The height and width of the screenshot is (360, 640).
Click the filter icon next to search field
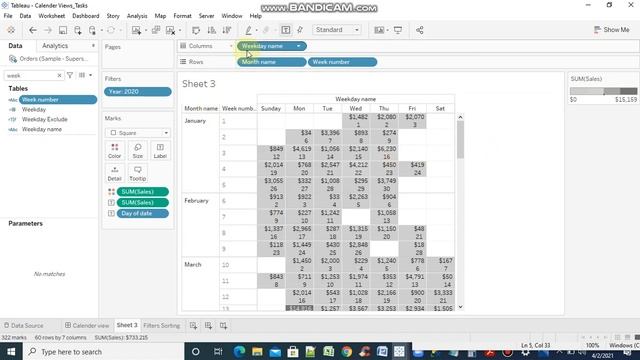pyautogui.click(x=70, y=75)
